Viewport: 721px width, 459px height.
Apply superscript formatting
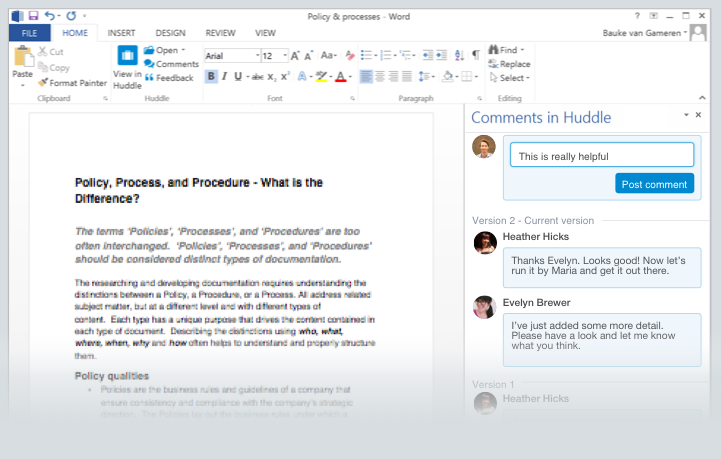pyautogui.click(x=285, y=76)
